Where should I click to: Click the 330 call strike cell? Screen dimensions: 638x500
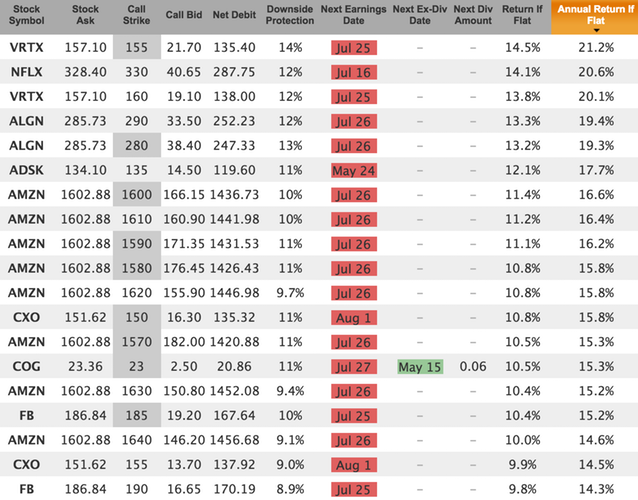pyautogui.click(x=137, y=72)
